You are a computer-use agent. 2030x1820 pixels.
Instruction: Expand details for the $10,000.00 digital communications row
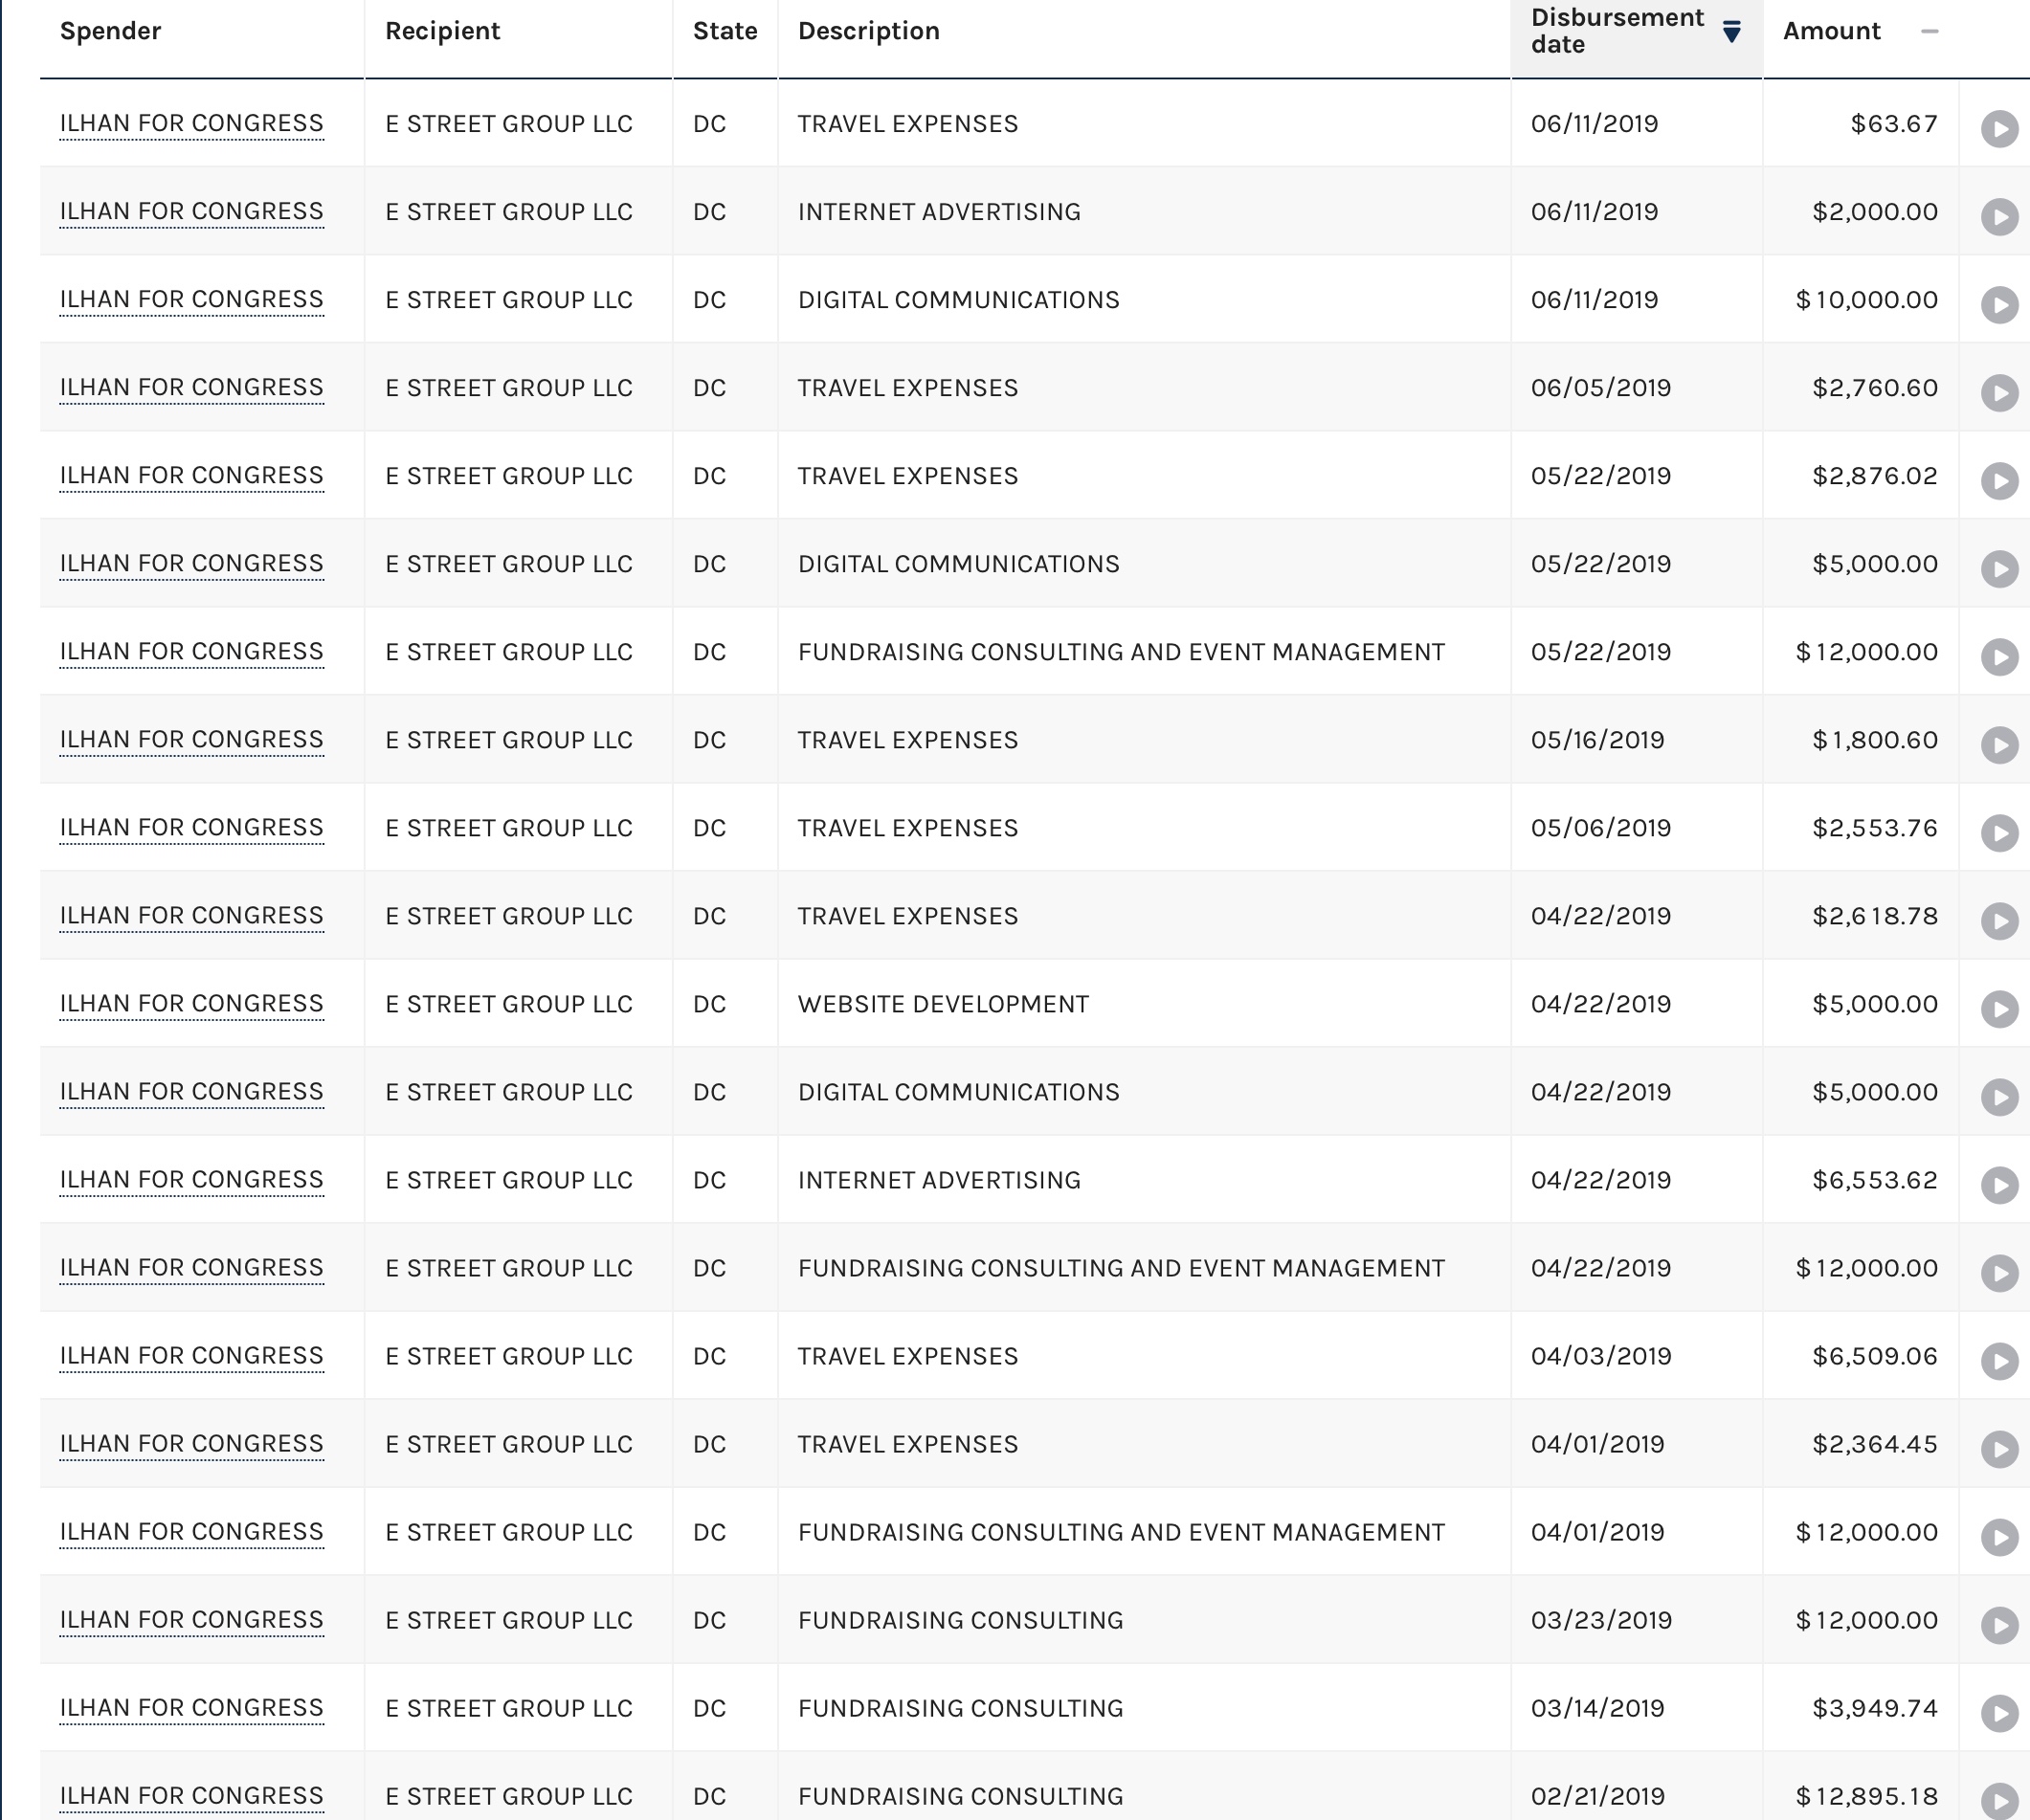pyautogui.click(x=1999, y=305)
